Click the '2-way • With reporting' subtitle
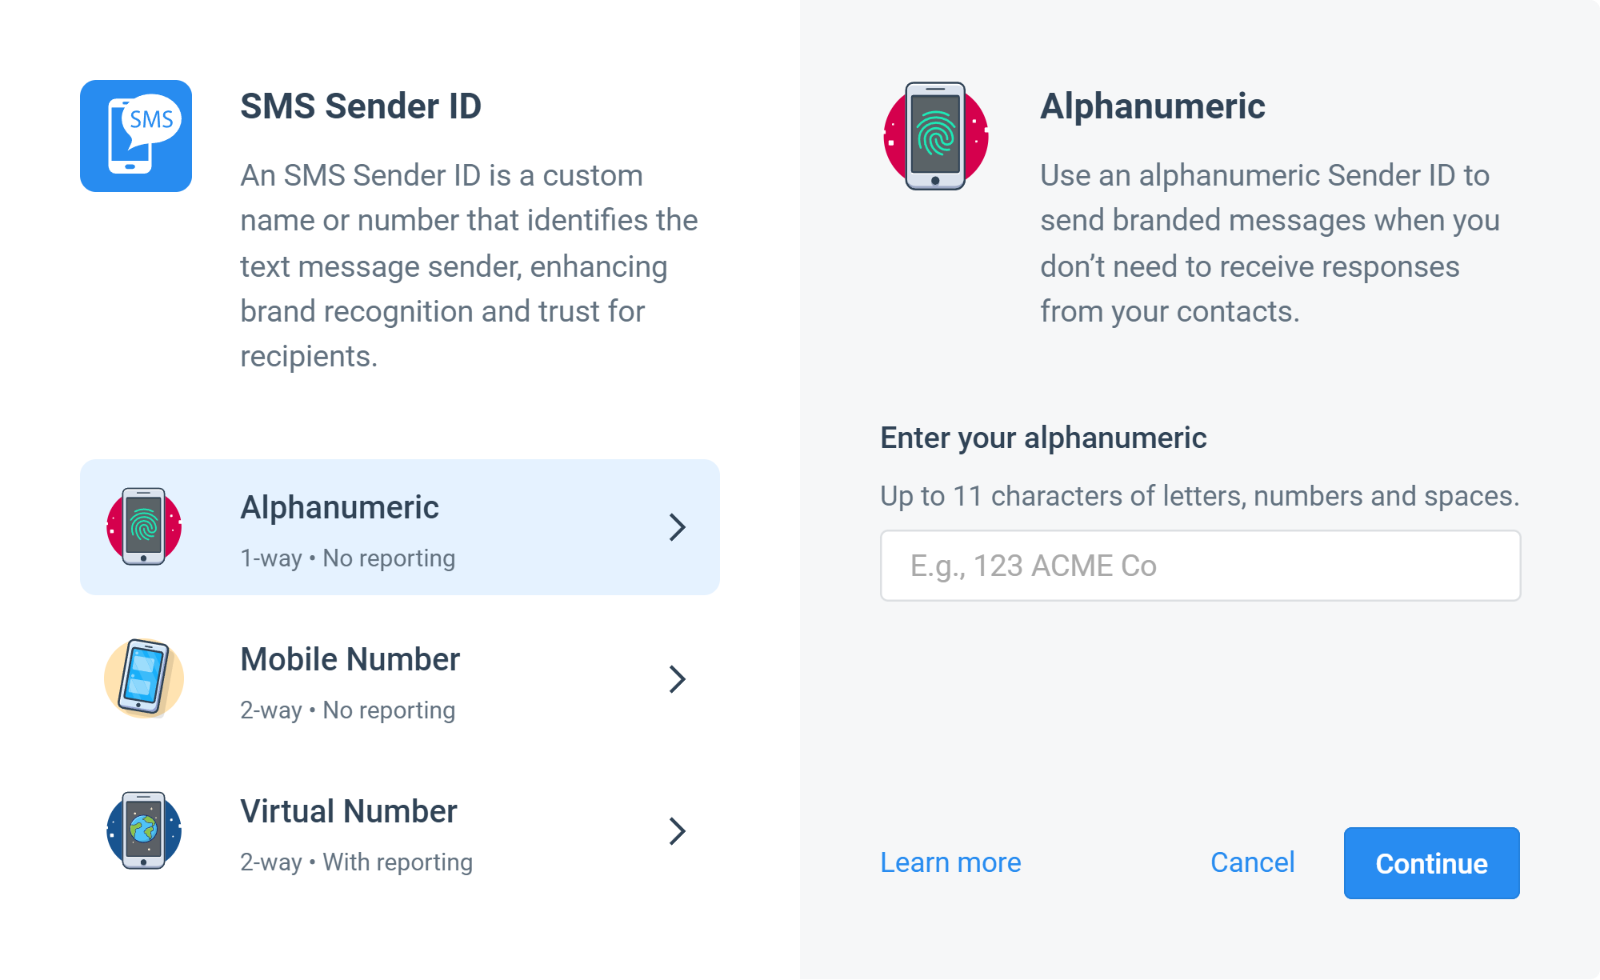 coord(356,862)
